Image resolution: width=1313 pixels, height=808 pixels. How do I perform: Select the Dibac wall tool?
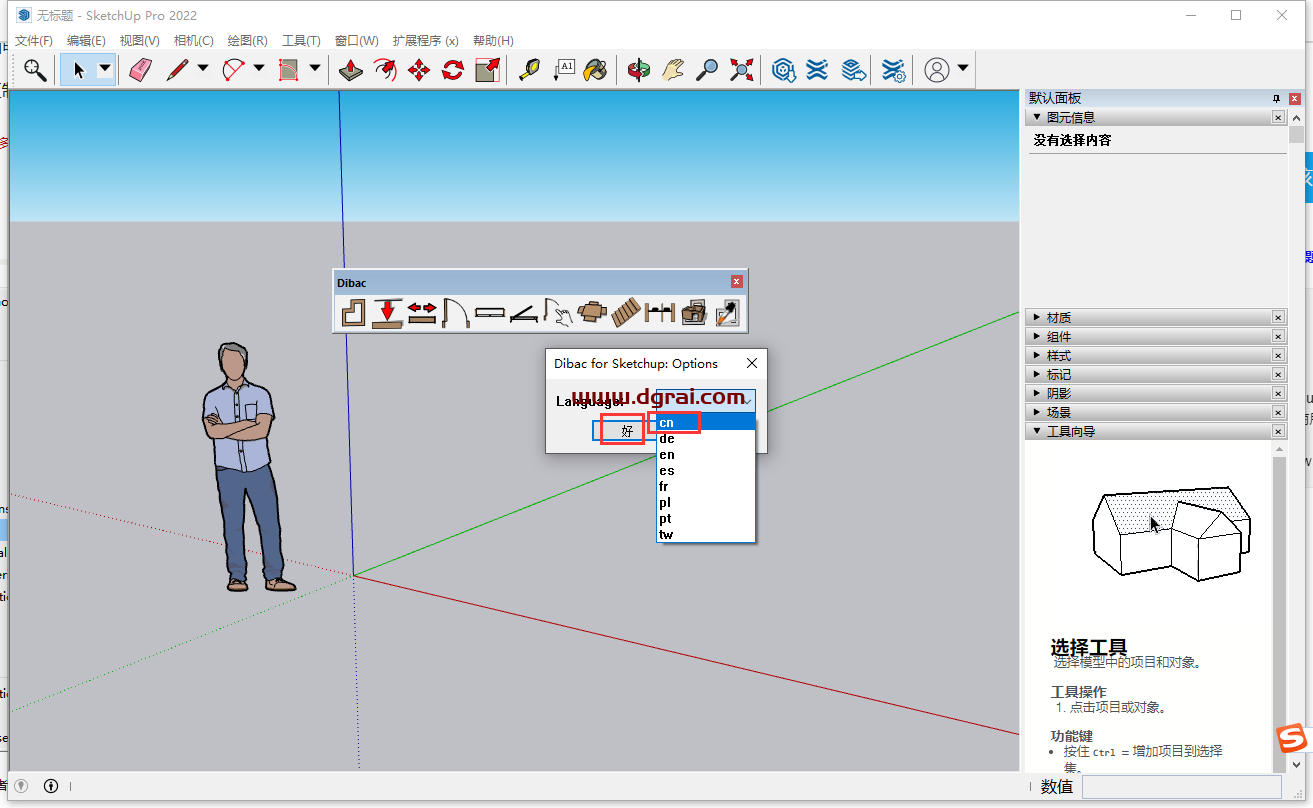point(354,314)
